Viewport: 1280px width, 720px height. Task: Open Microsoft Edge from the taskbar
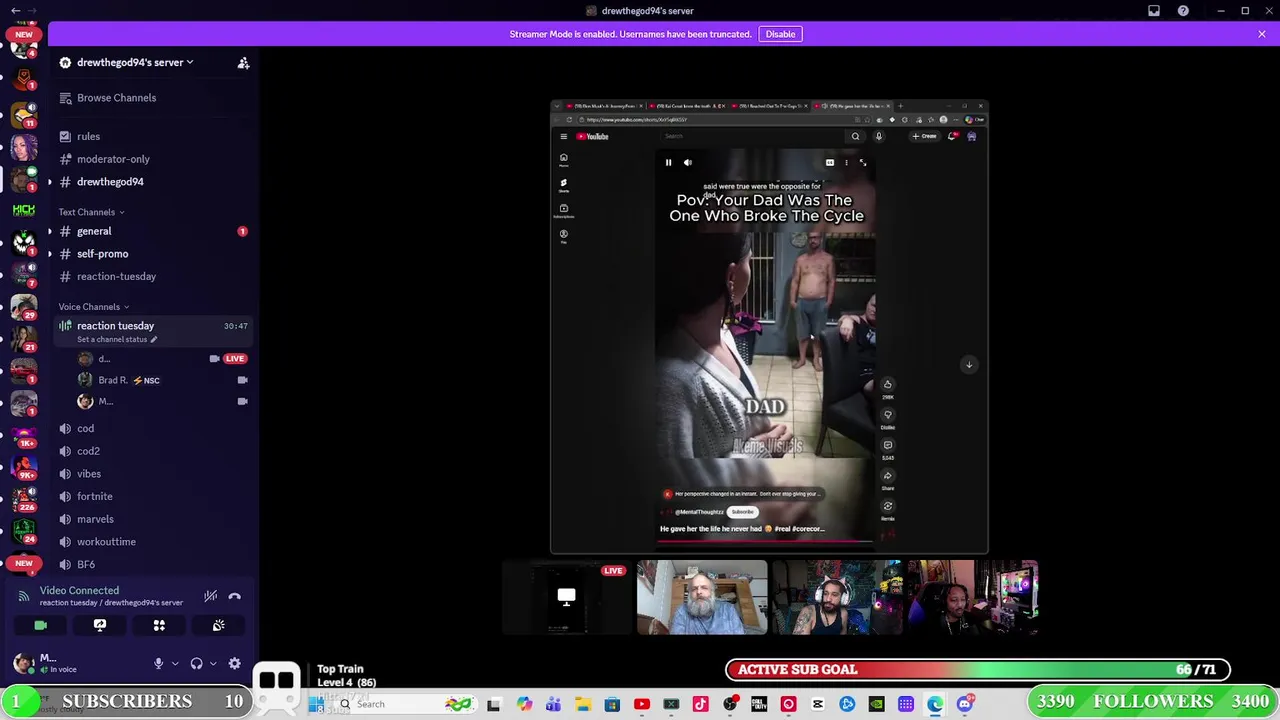935,704
